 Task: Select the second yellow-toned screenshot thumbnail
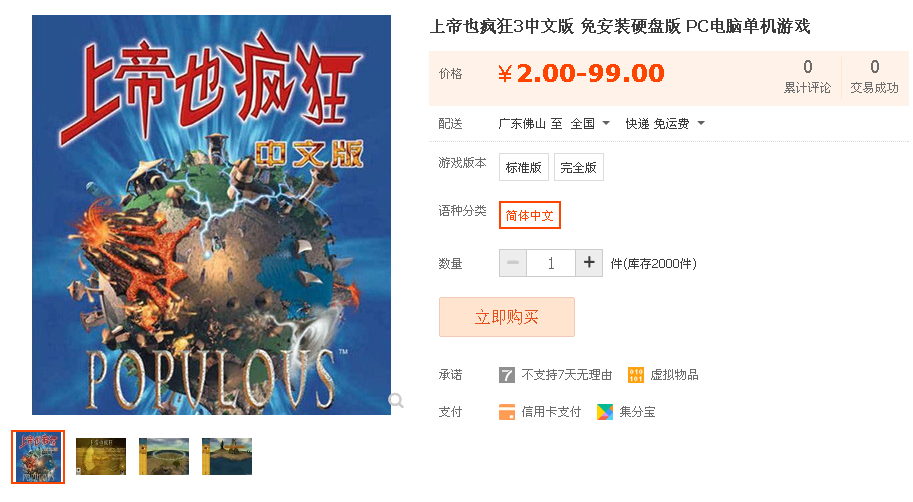[101, 457]
